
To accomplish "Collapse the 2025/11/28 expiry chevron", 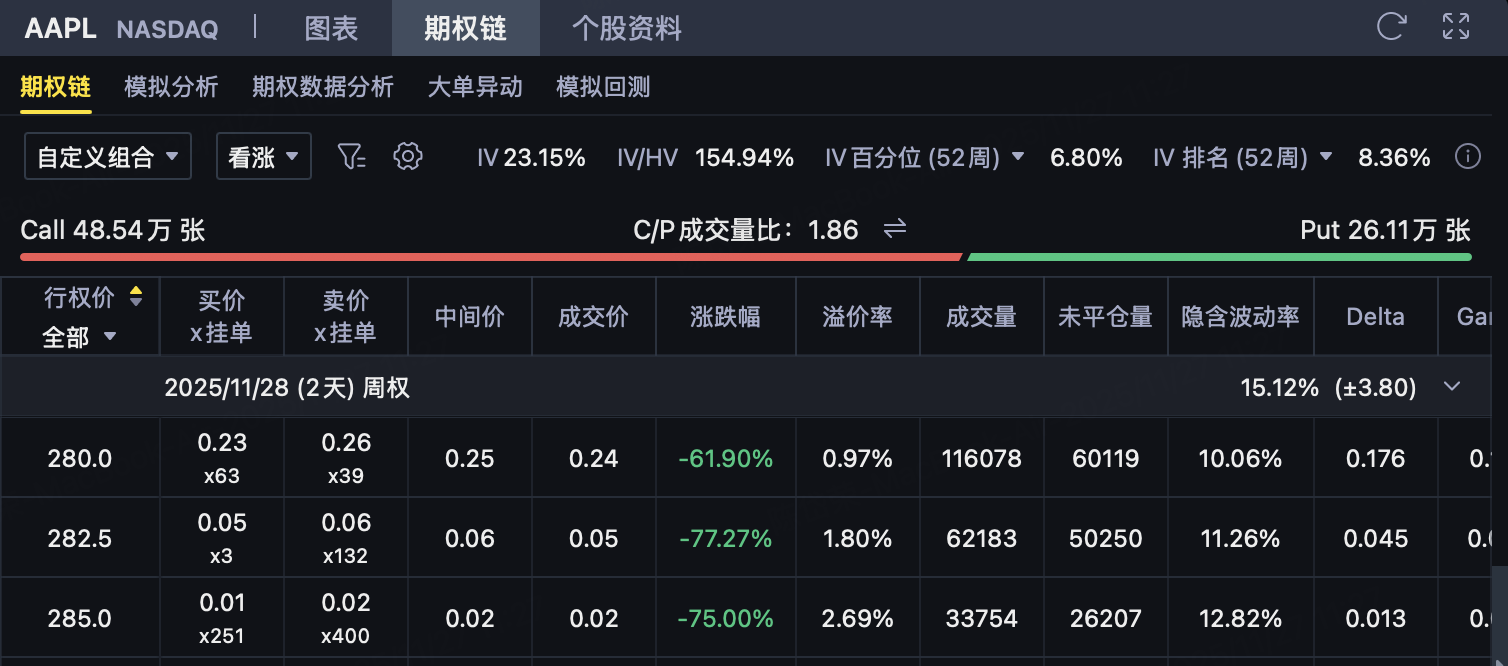I will click(1452, 388).
